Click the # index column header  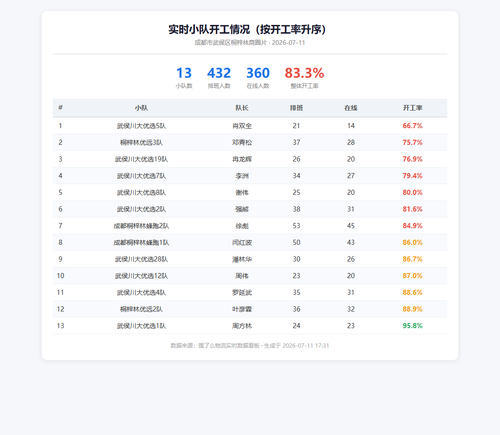pos(60,107)
